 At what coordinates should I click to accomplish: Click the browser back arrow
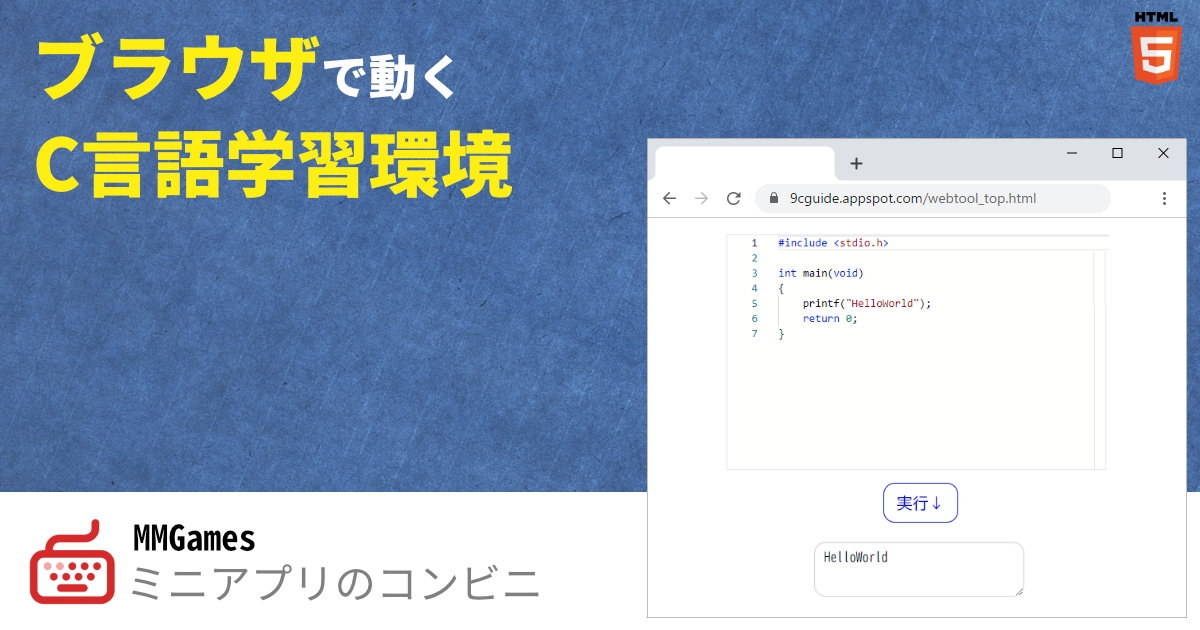click(669, 198)
